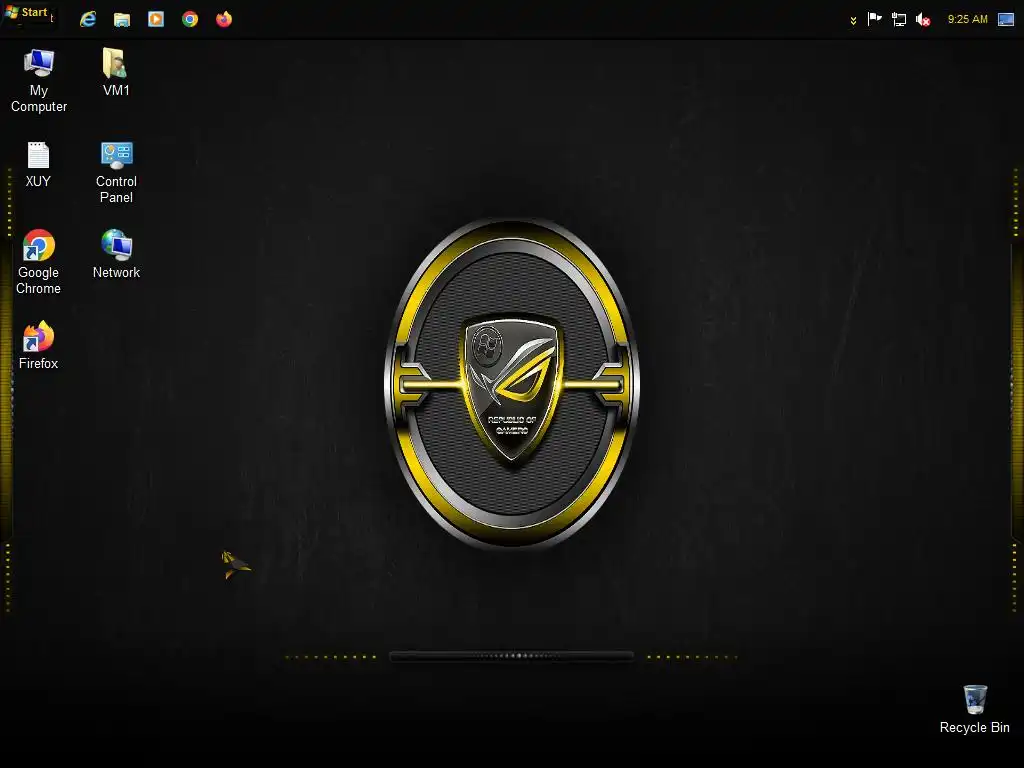Click the 9:25 AM clock
Screen dimensions: 1024x768
coord(967,19)
